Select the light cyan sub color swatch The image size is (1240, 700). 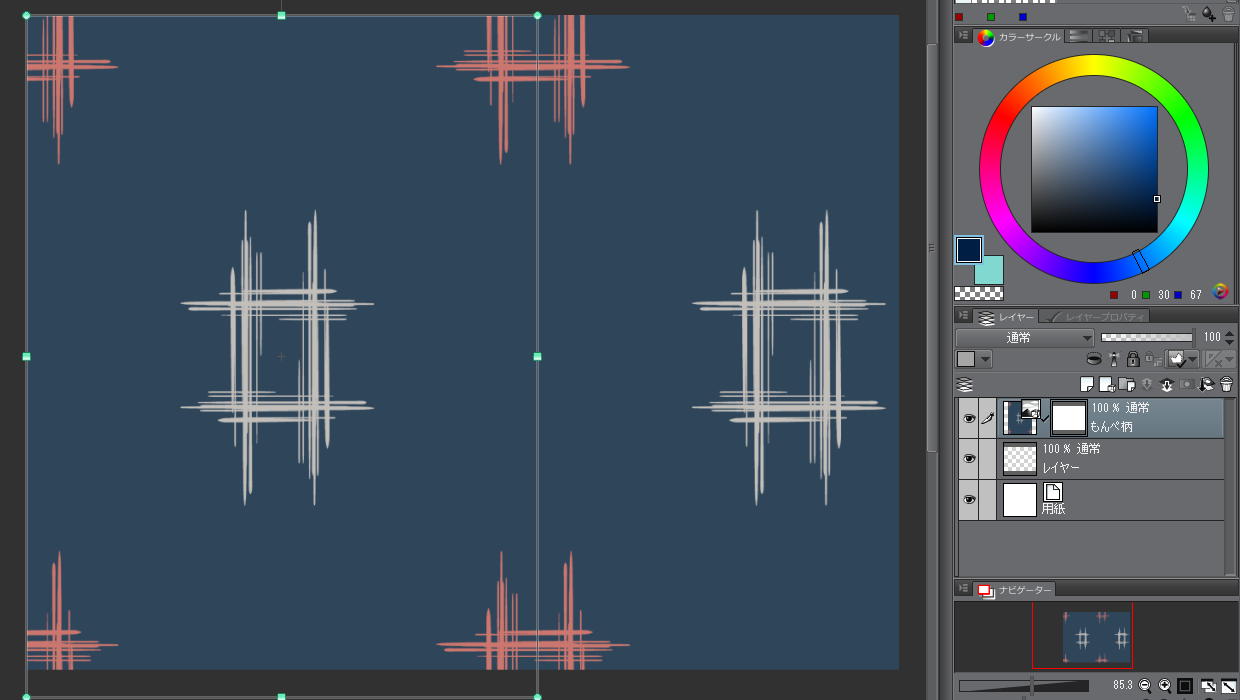click(989, 270)
